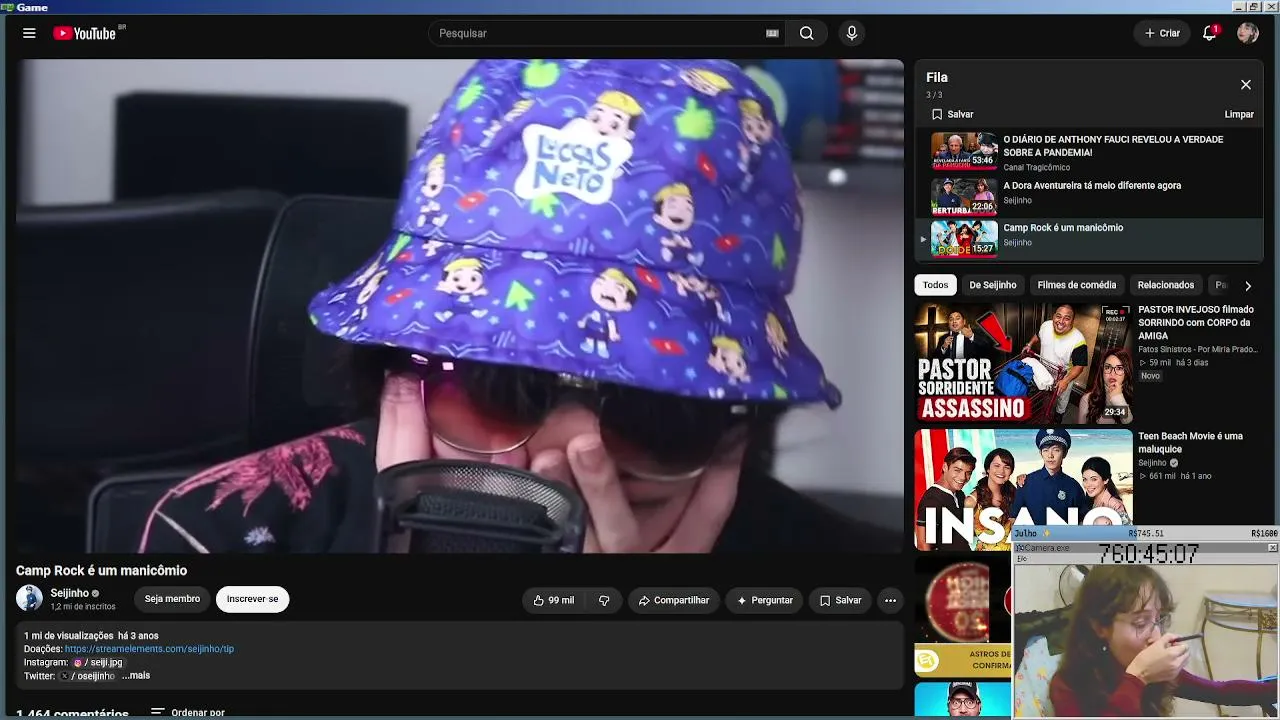This screenshot has height=720, width=1280.
Task: Open 'PASTOR INVEJOSO filmado SORRINDO' video title
Action: click(1196, 323)
